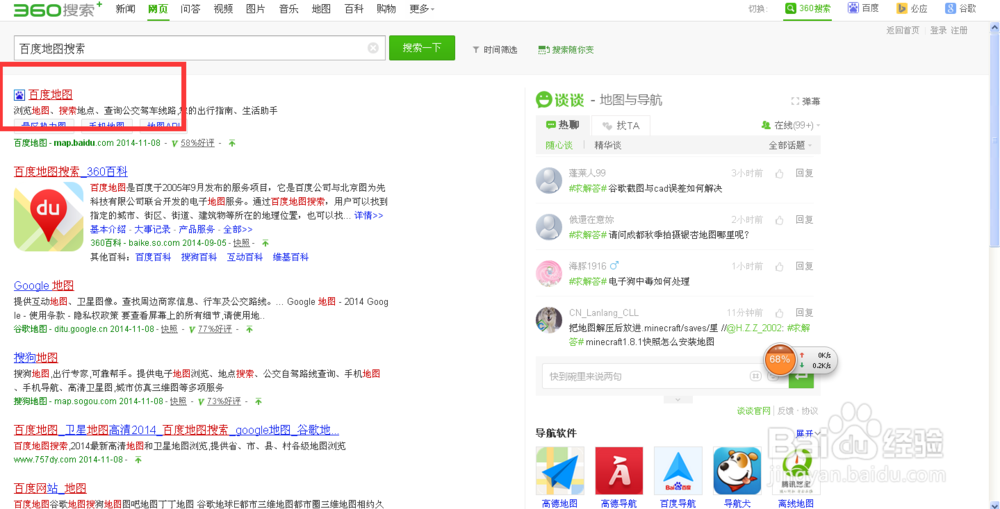Screen dimensions: 1000x509
Task: Open 百度导航 app icon
Action: tap(678, 471)
